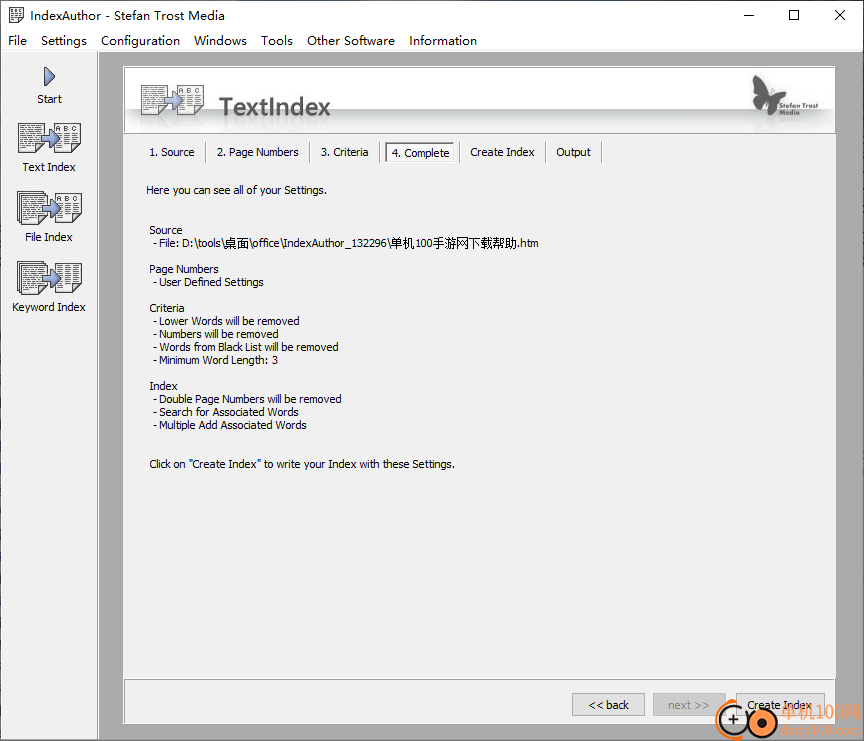This screenshot has width=864, height=741.
Task: Close the IndexAuthor window
Action: pos(840,15)
